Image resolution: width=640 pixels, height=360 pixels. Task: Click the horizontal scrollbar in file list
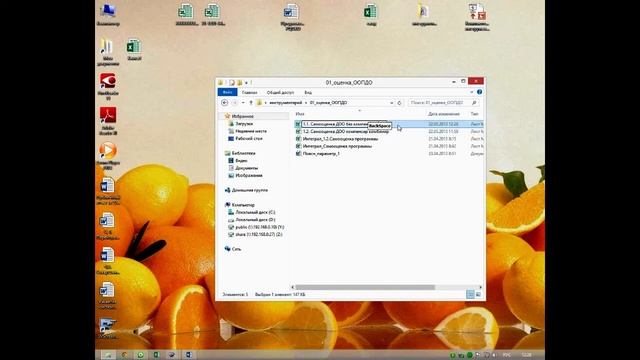click(x=365, y=287)
